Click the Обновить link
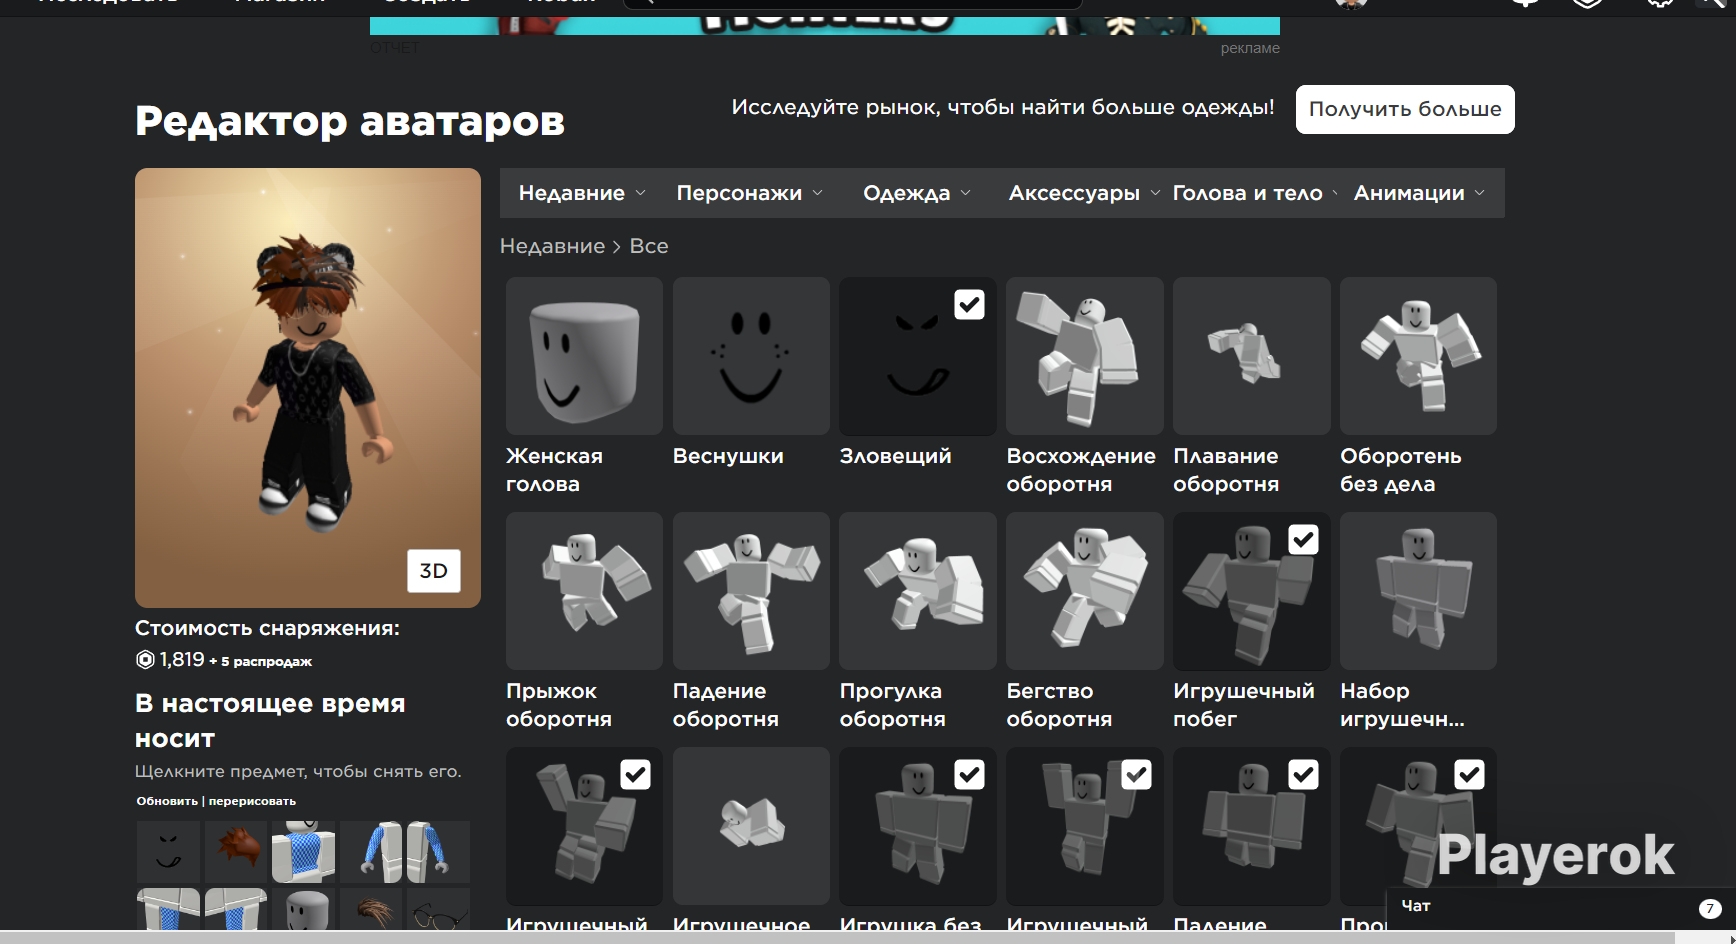1736x944 pixels. point(167,801)
